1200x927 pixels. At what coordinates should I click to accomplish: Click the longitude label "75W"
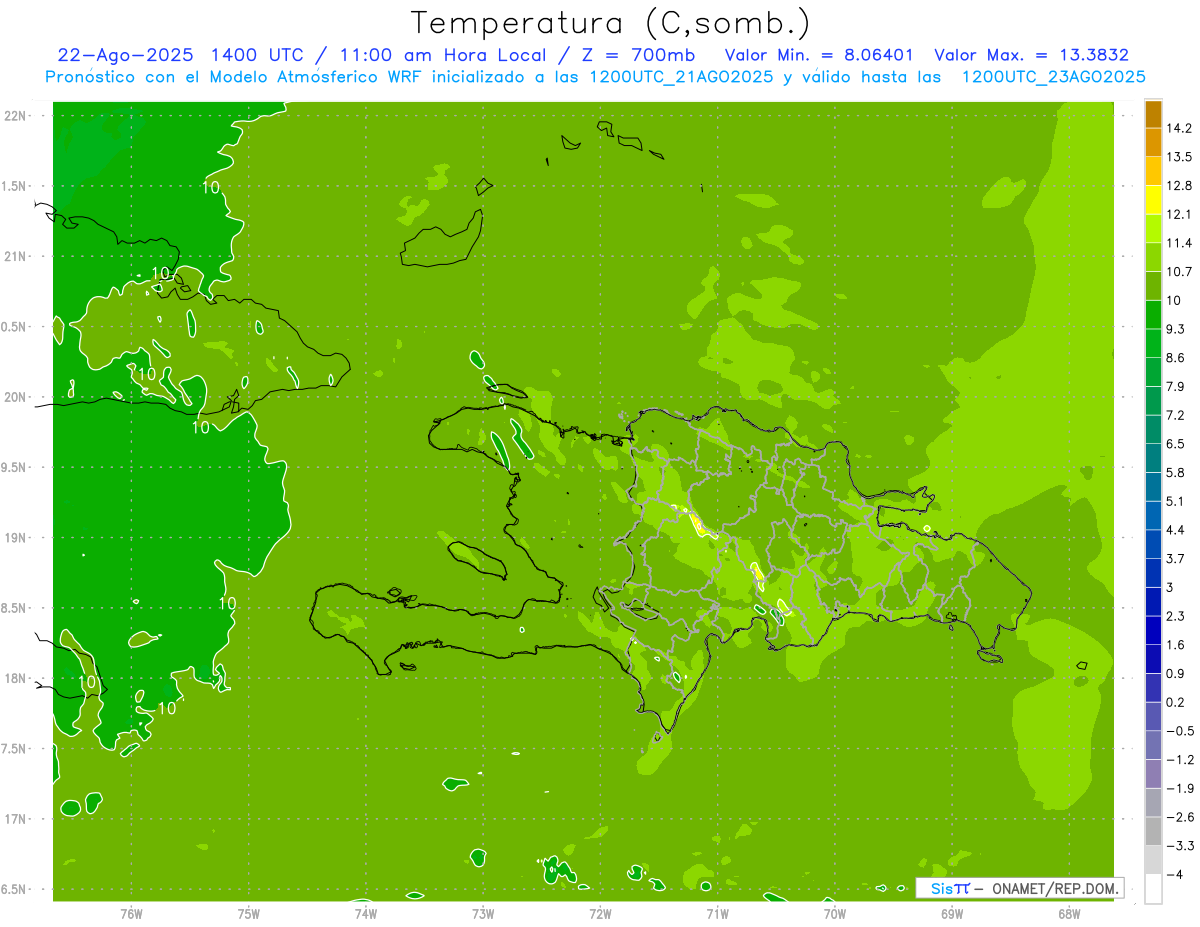(x=249, y=913)
